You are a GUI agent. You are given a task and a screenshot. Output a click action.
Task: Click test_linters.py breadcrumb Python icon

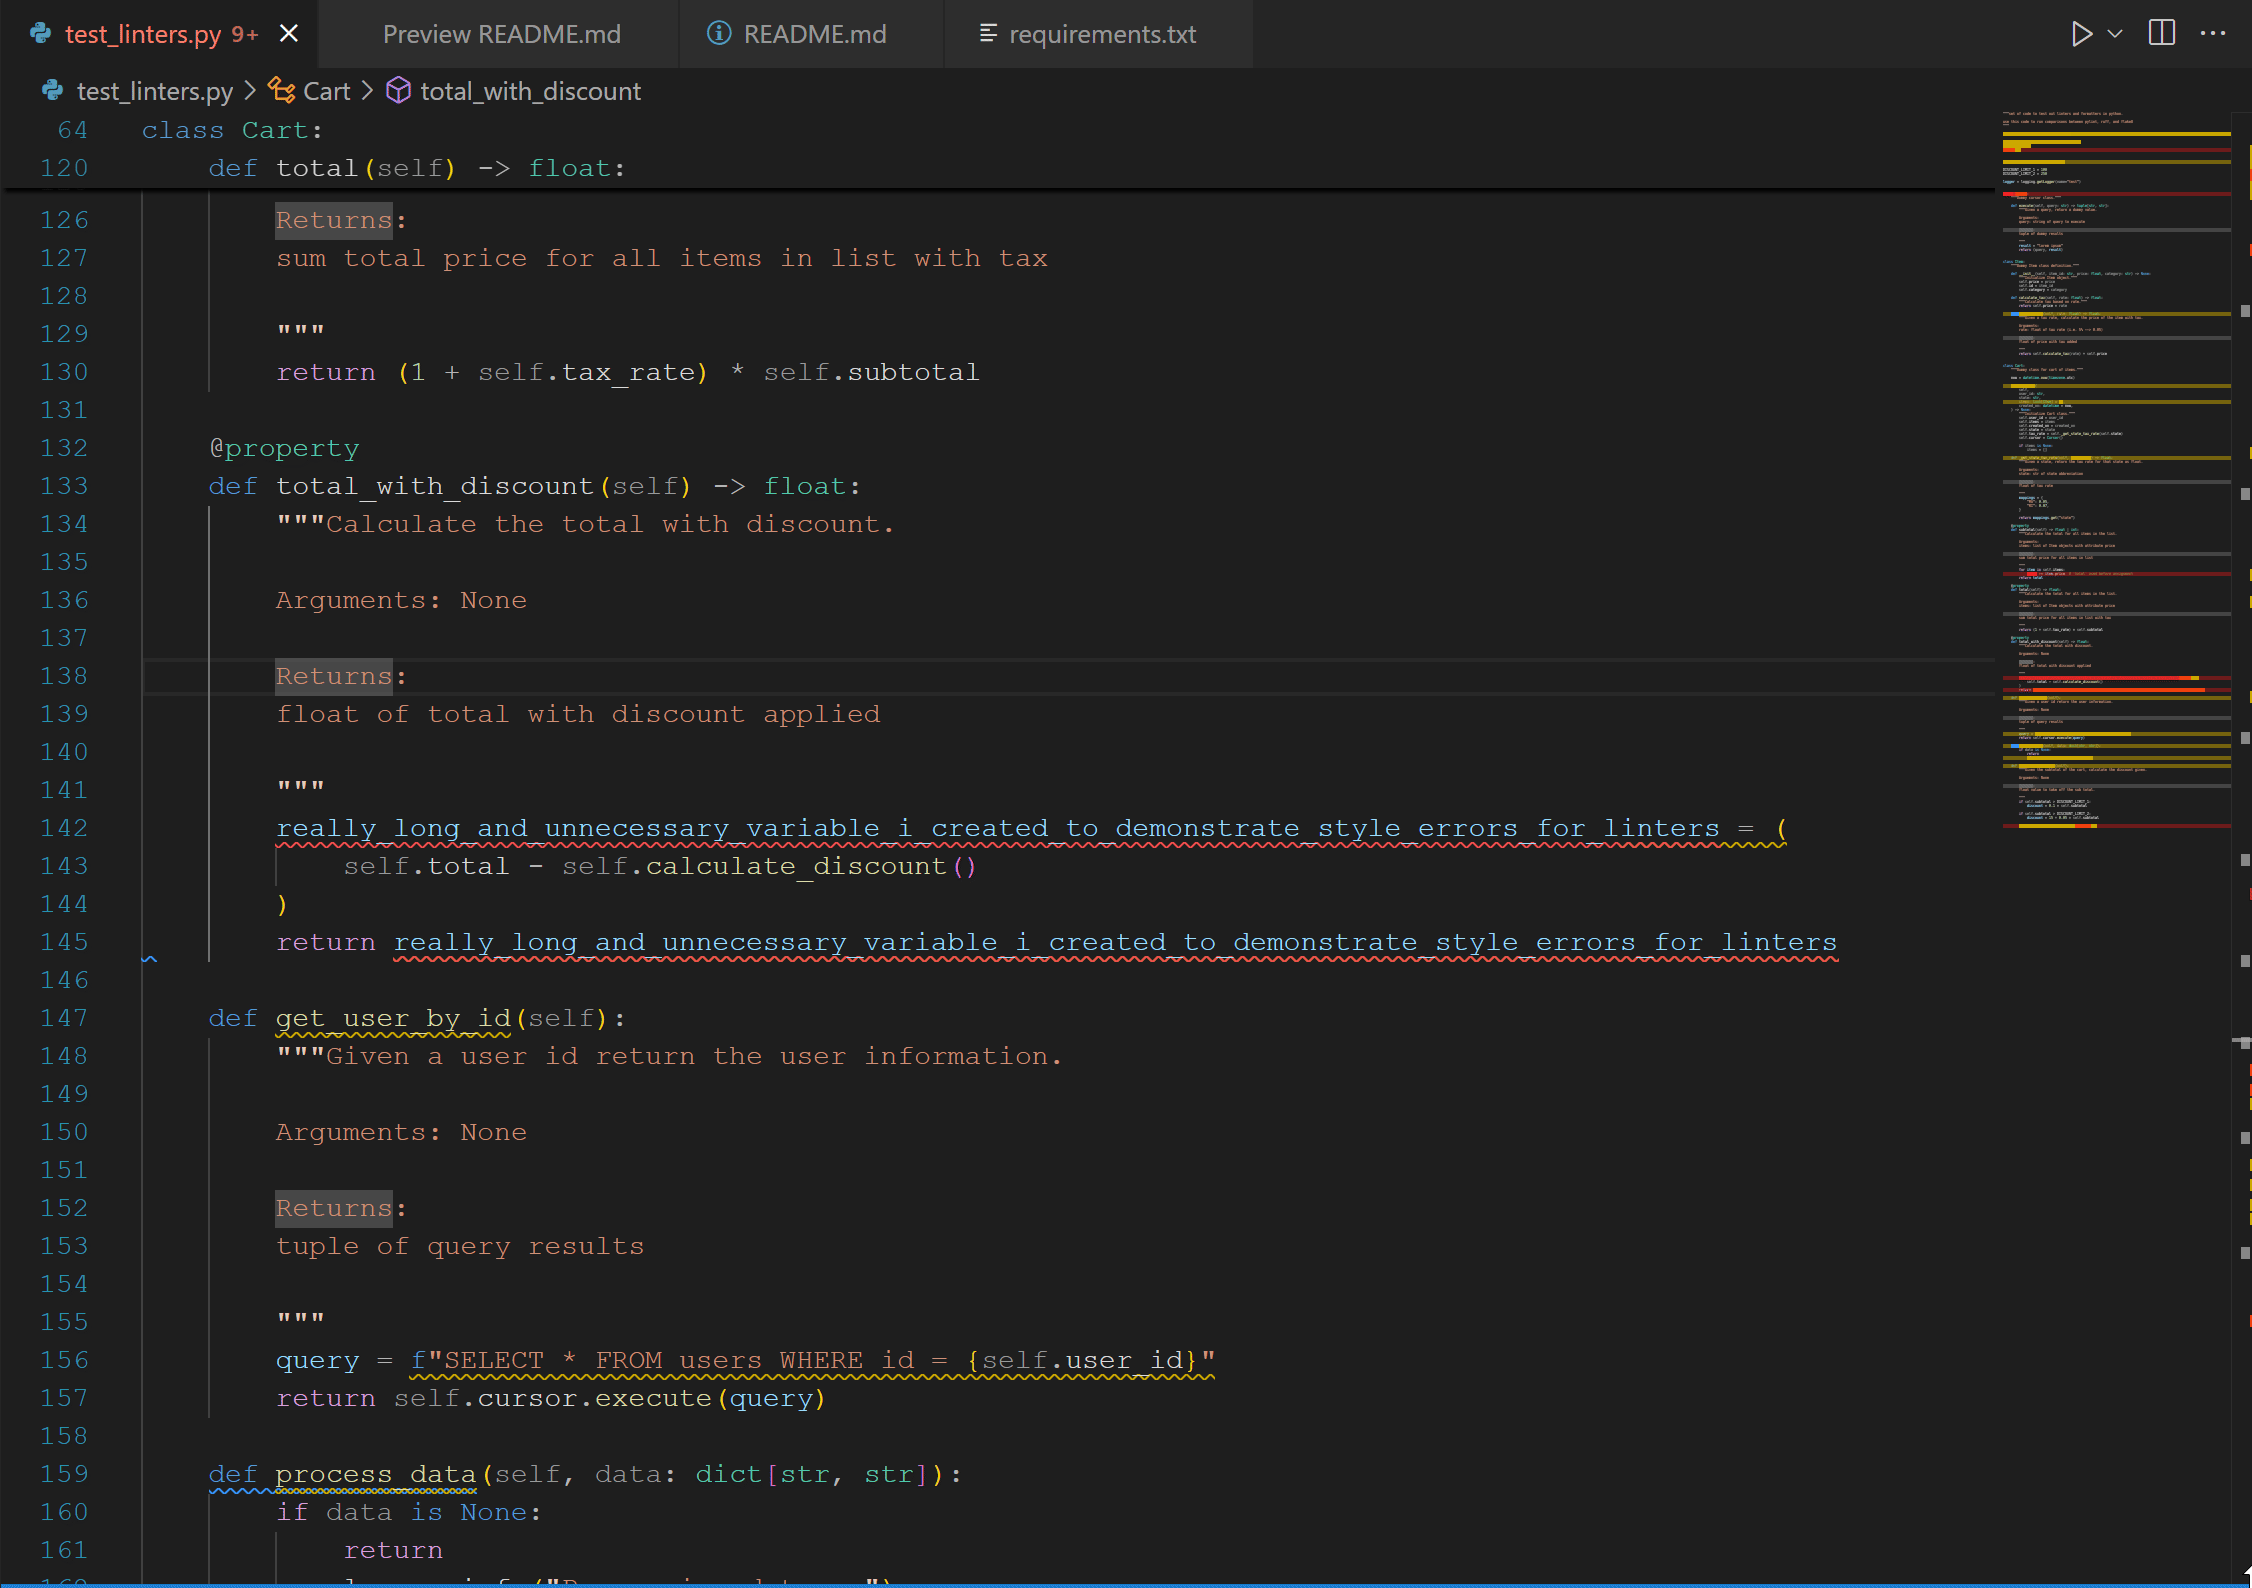coord(52,91)
